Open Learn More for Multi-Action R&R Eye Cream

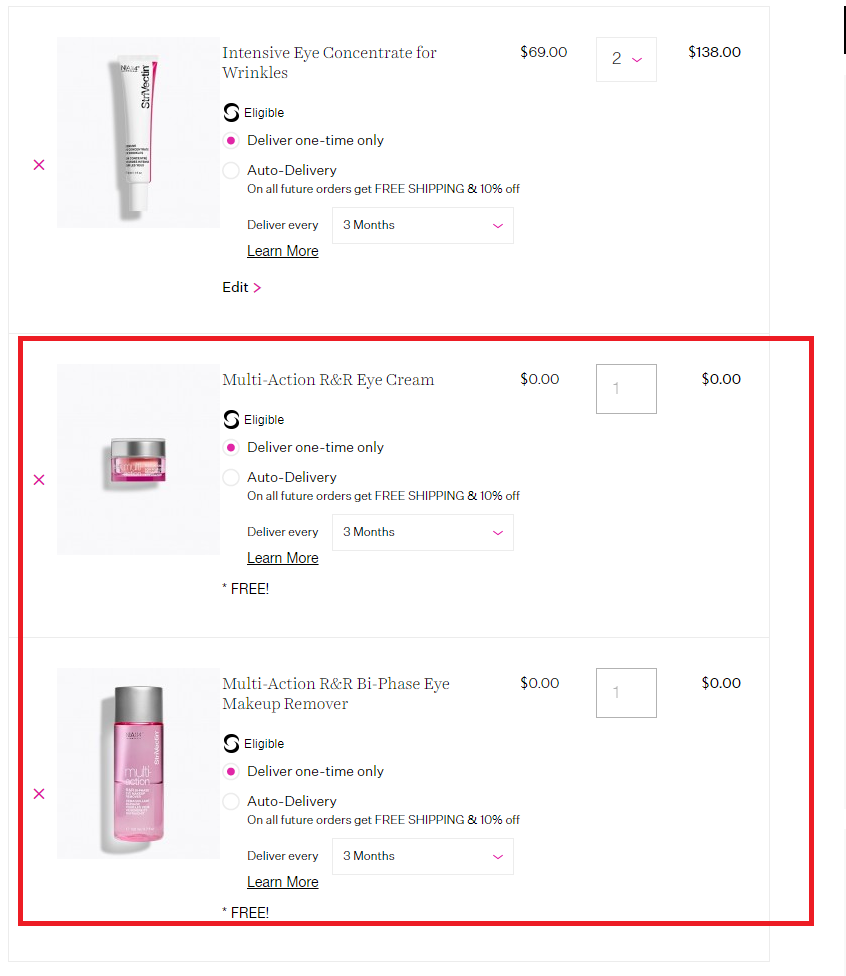click(x=282, y=557)
